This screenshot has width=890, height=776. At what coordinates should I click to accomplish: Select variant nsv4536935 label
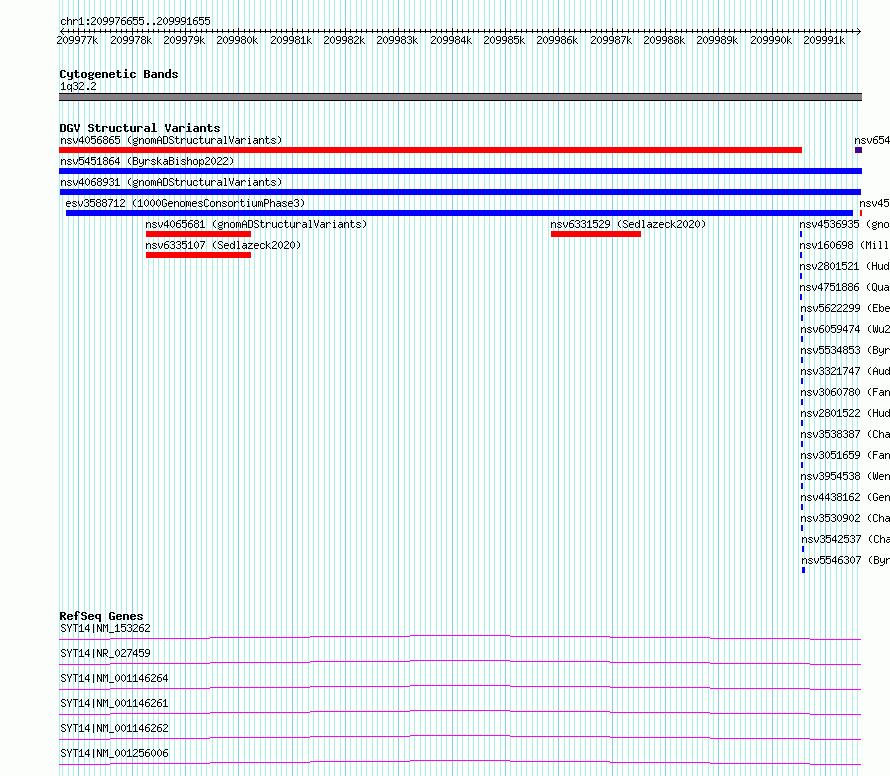[x=845, y=224]
